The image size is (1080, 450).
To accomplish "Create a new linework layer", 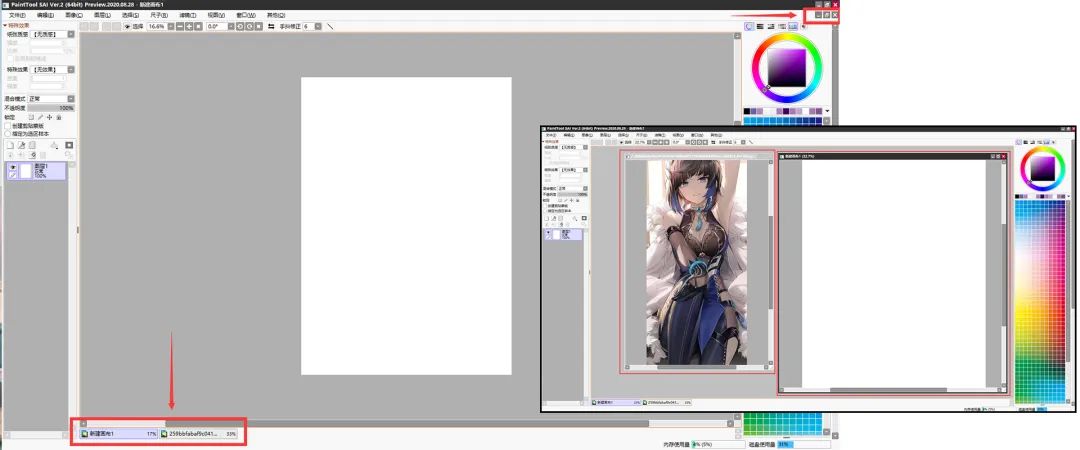I will (x=21, y=145).
